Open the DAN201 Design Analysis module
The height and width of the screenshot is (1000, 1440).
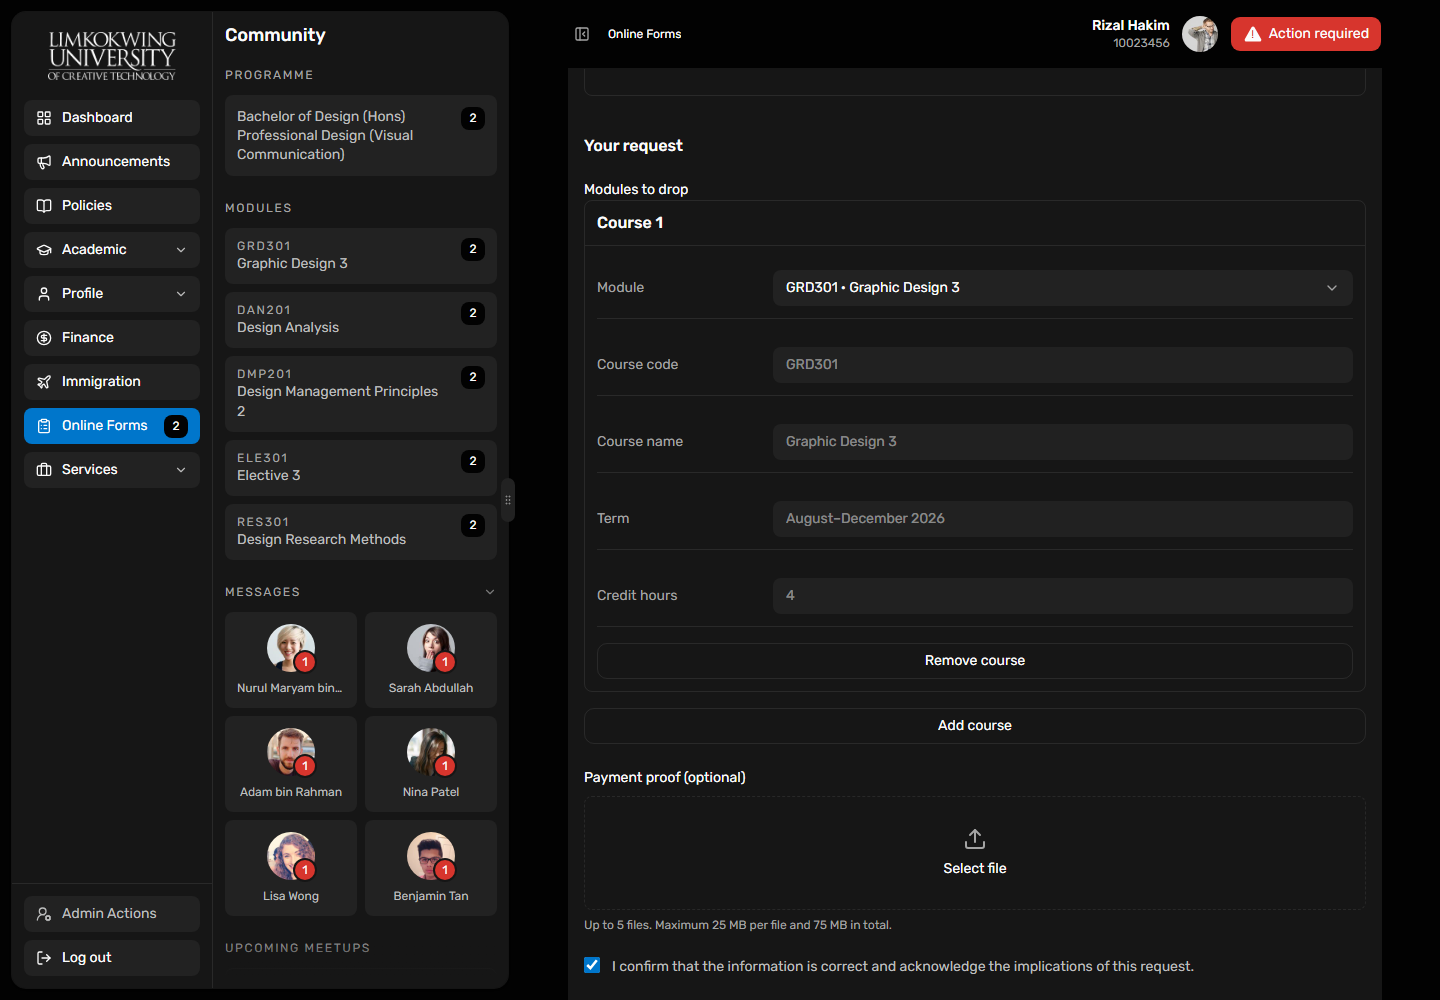click(x=361, y=320)
